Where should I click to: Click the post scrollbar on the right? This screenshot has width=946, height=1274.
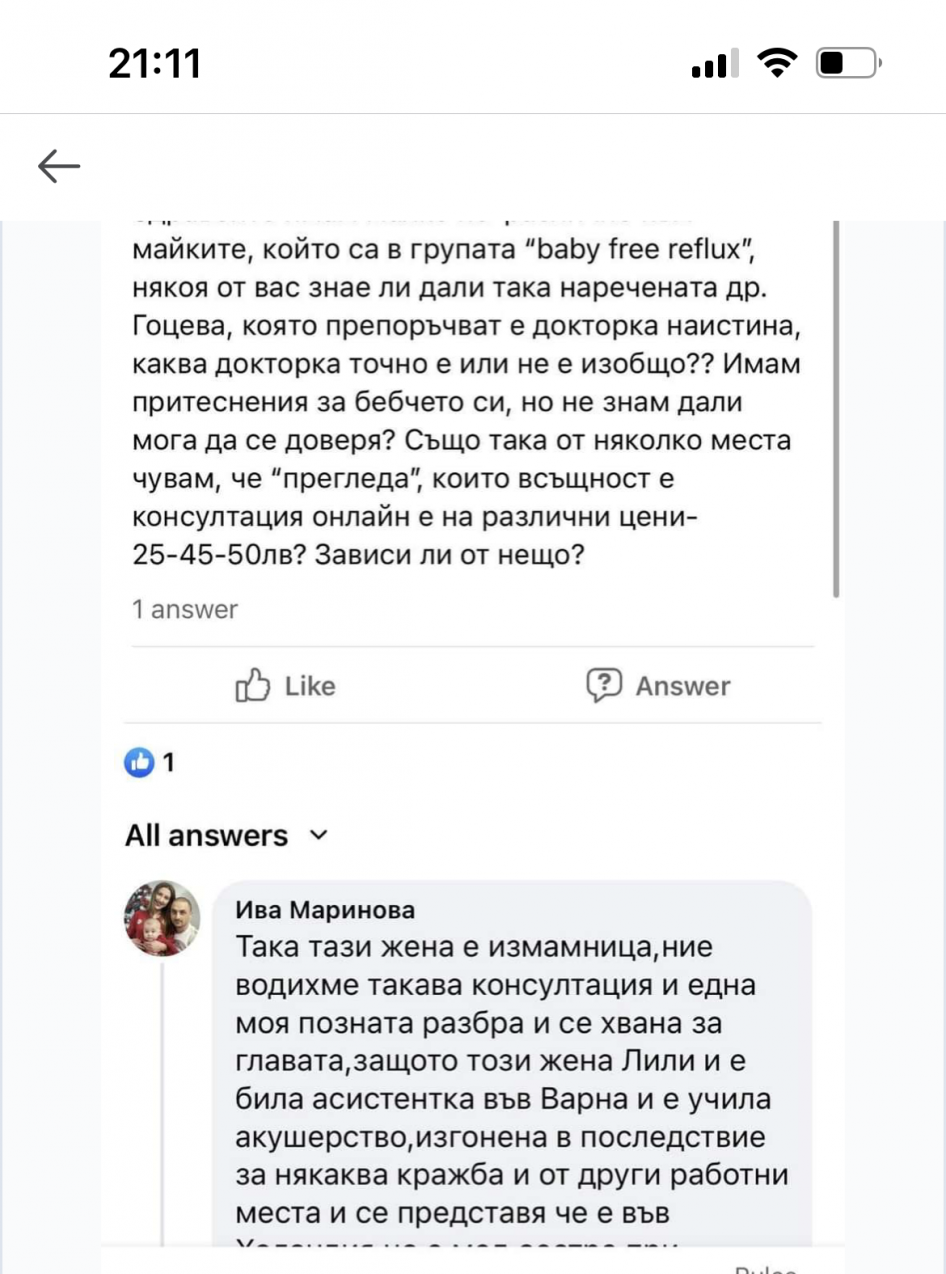tap(836, 400)
